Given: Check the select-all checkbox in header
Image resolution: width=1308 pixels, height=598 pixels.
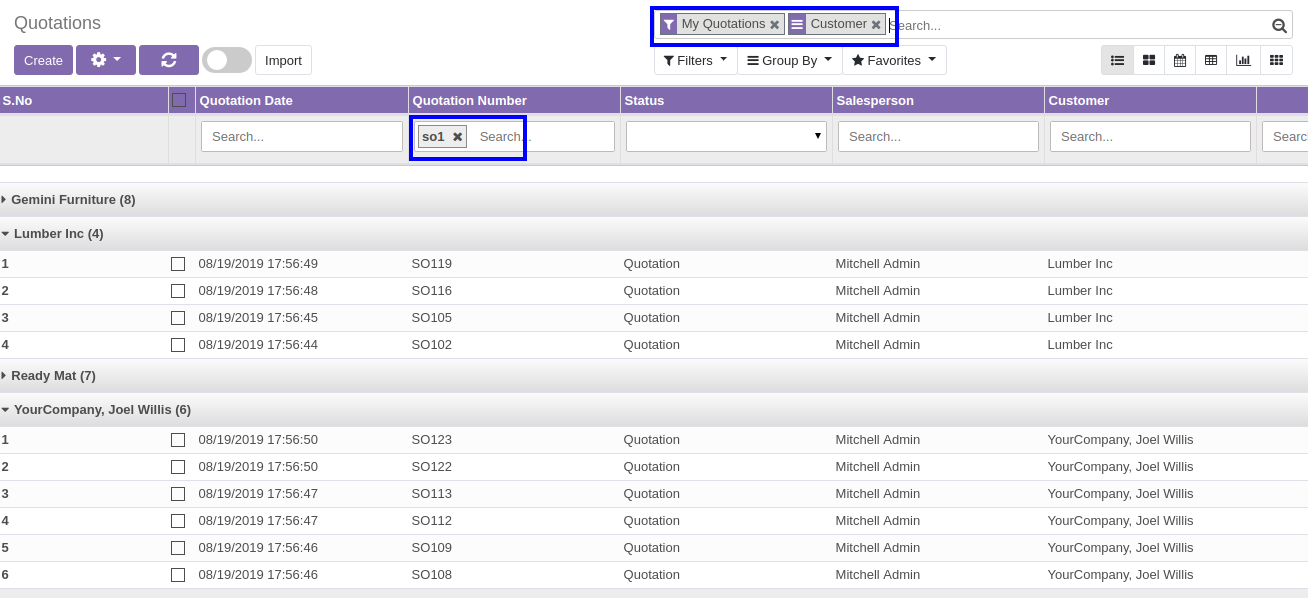Looking at the screenshot, I should (x=179, y=100).
